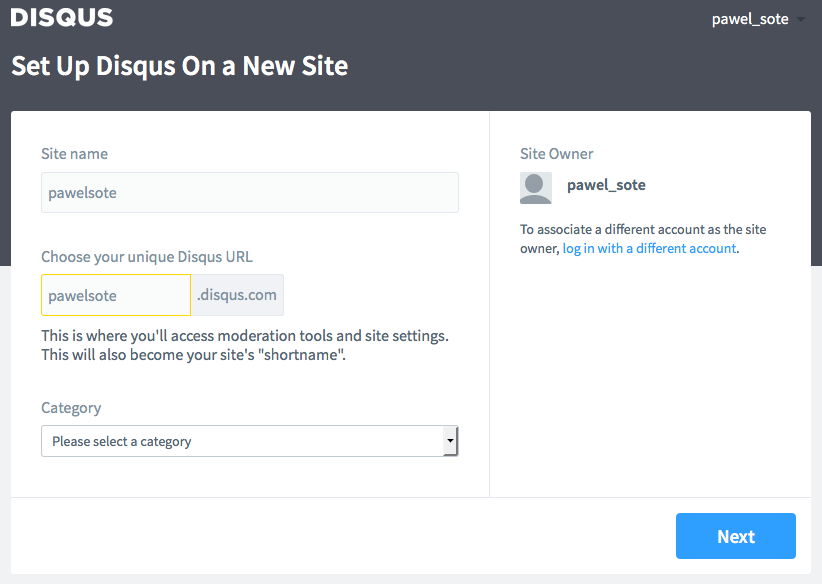822x584 pixels.
Task: Click the "To associate a different account" text
Action: 643,230
